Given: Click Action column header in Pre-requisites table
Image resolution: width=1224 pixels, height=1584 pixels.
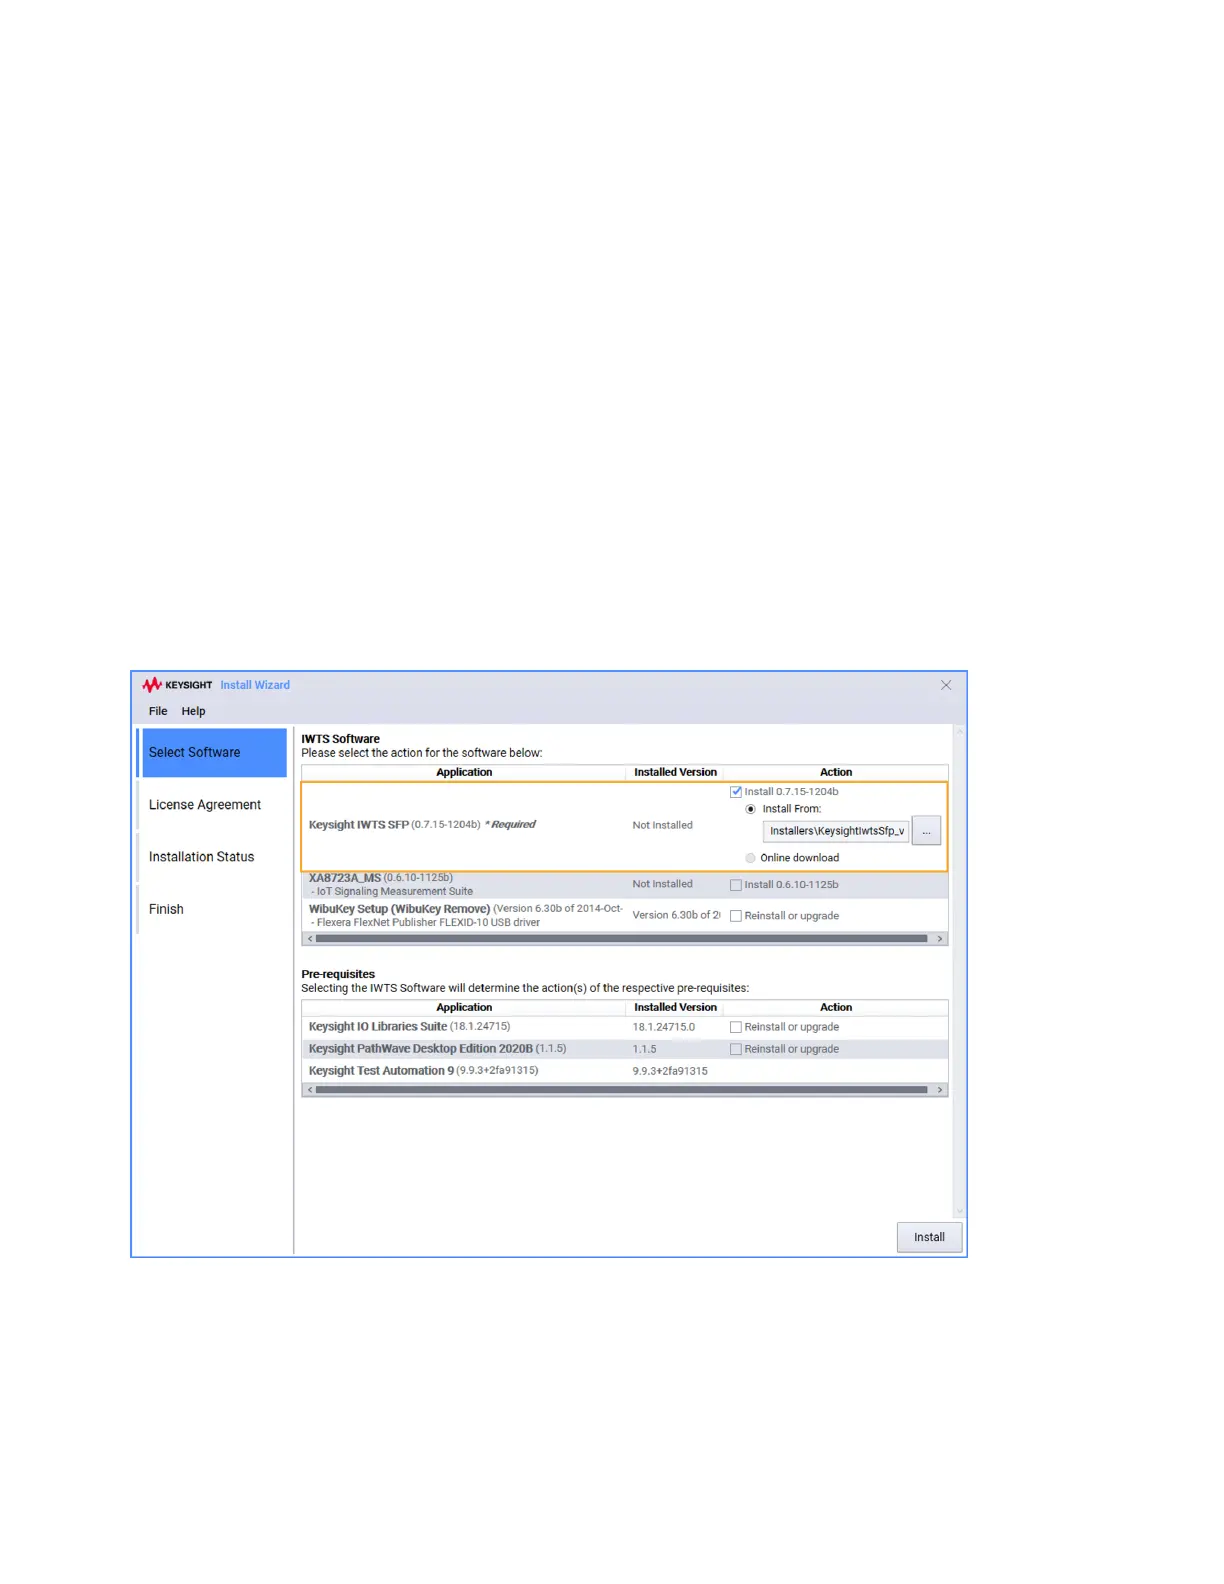Looking at the screenshot, I should click(836, 1007).
